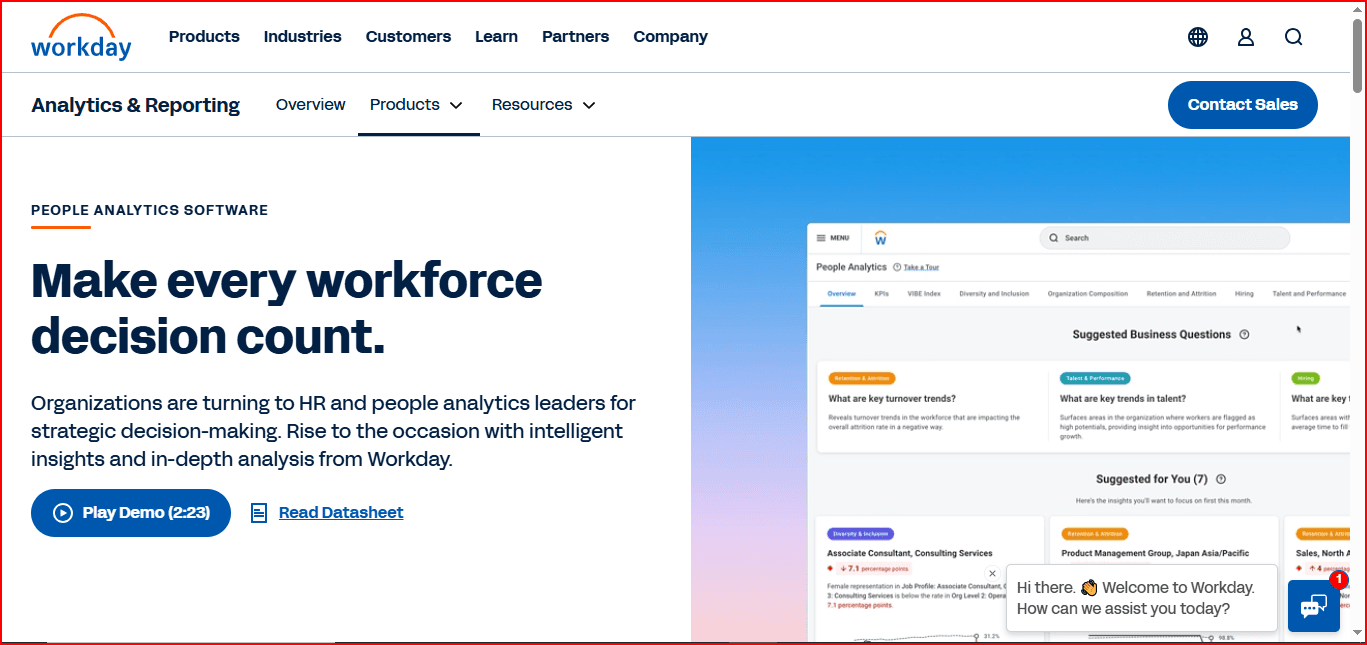This screenshot has height=645, width=1367.
Task: Click Play Demo (2:23) button
Action: 131,513
